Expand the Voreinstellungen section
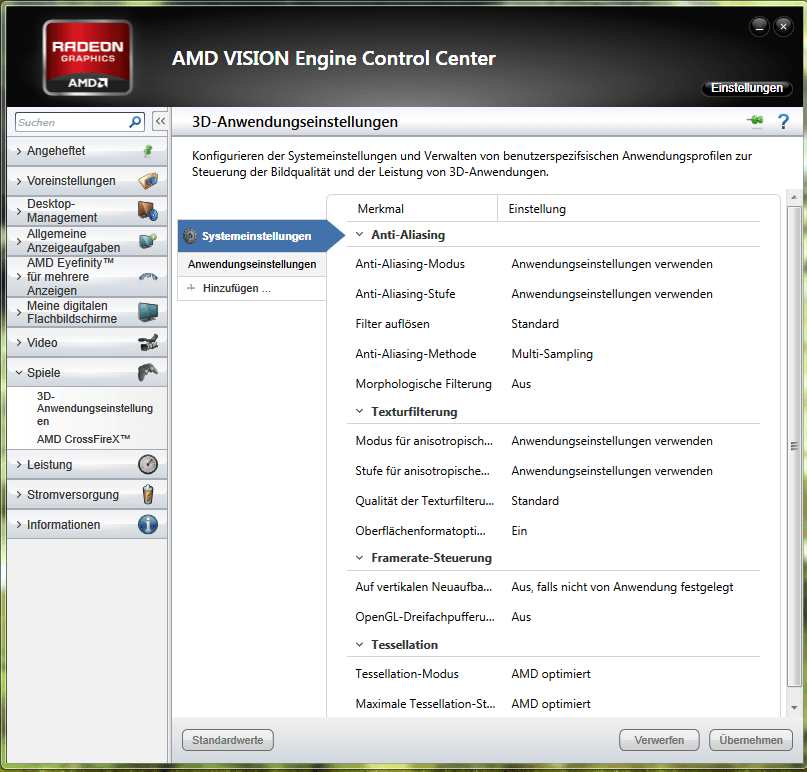 [x=19, y=181]
